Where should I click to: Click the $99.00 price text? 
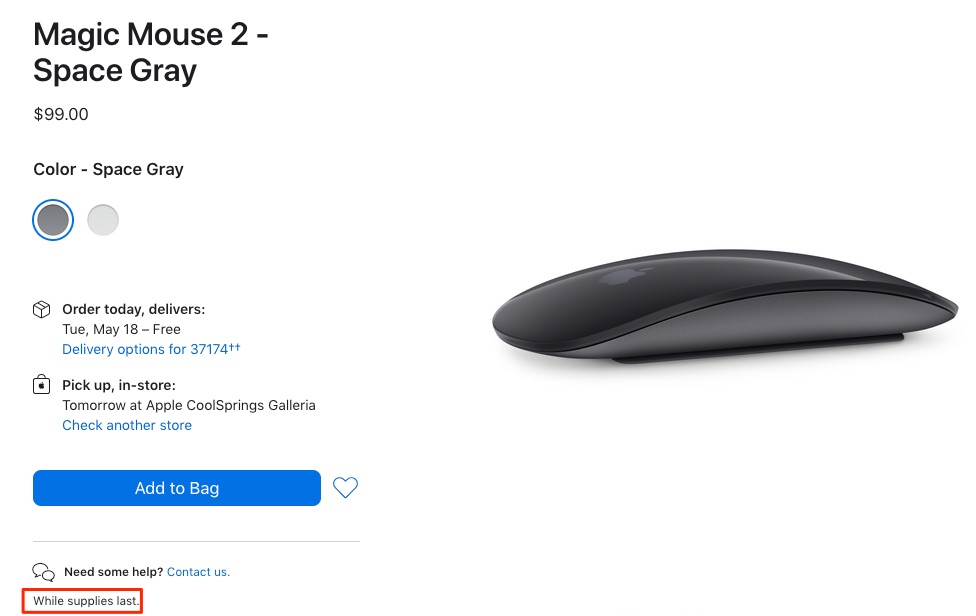pos(61,114)
